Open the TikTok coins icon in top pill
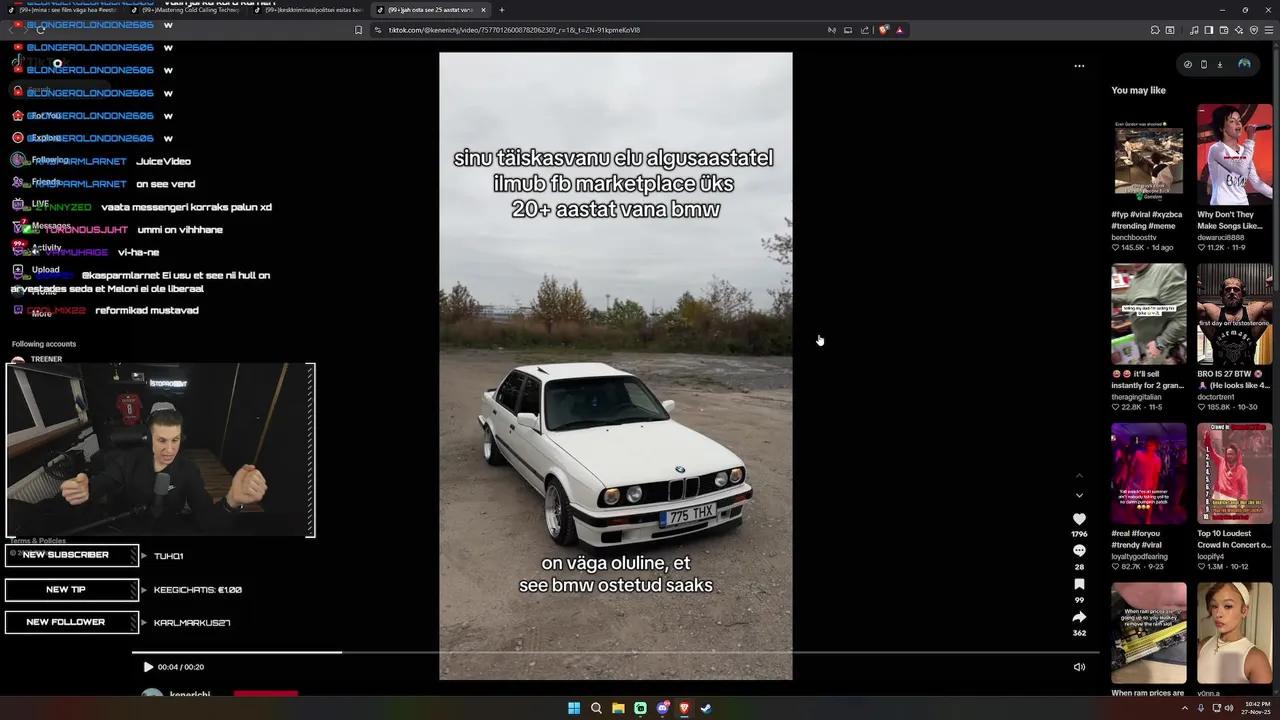Image resolution: width=1280 pixels, height=720 pixels. coord(1187,64)
